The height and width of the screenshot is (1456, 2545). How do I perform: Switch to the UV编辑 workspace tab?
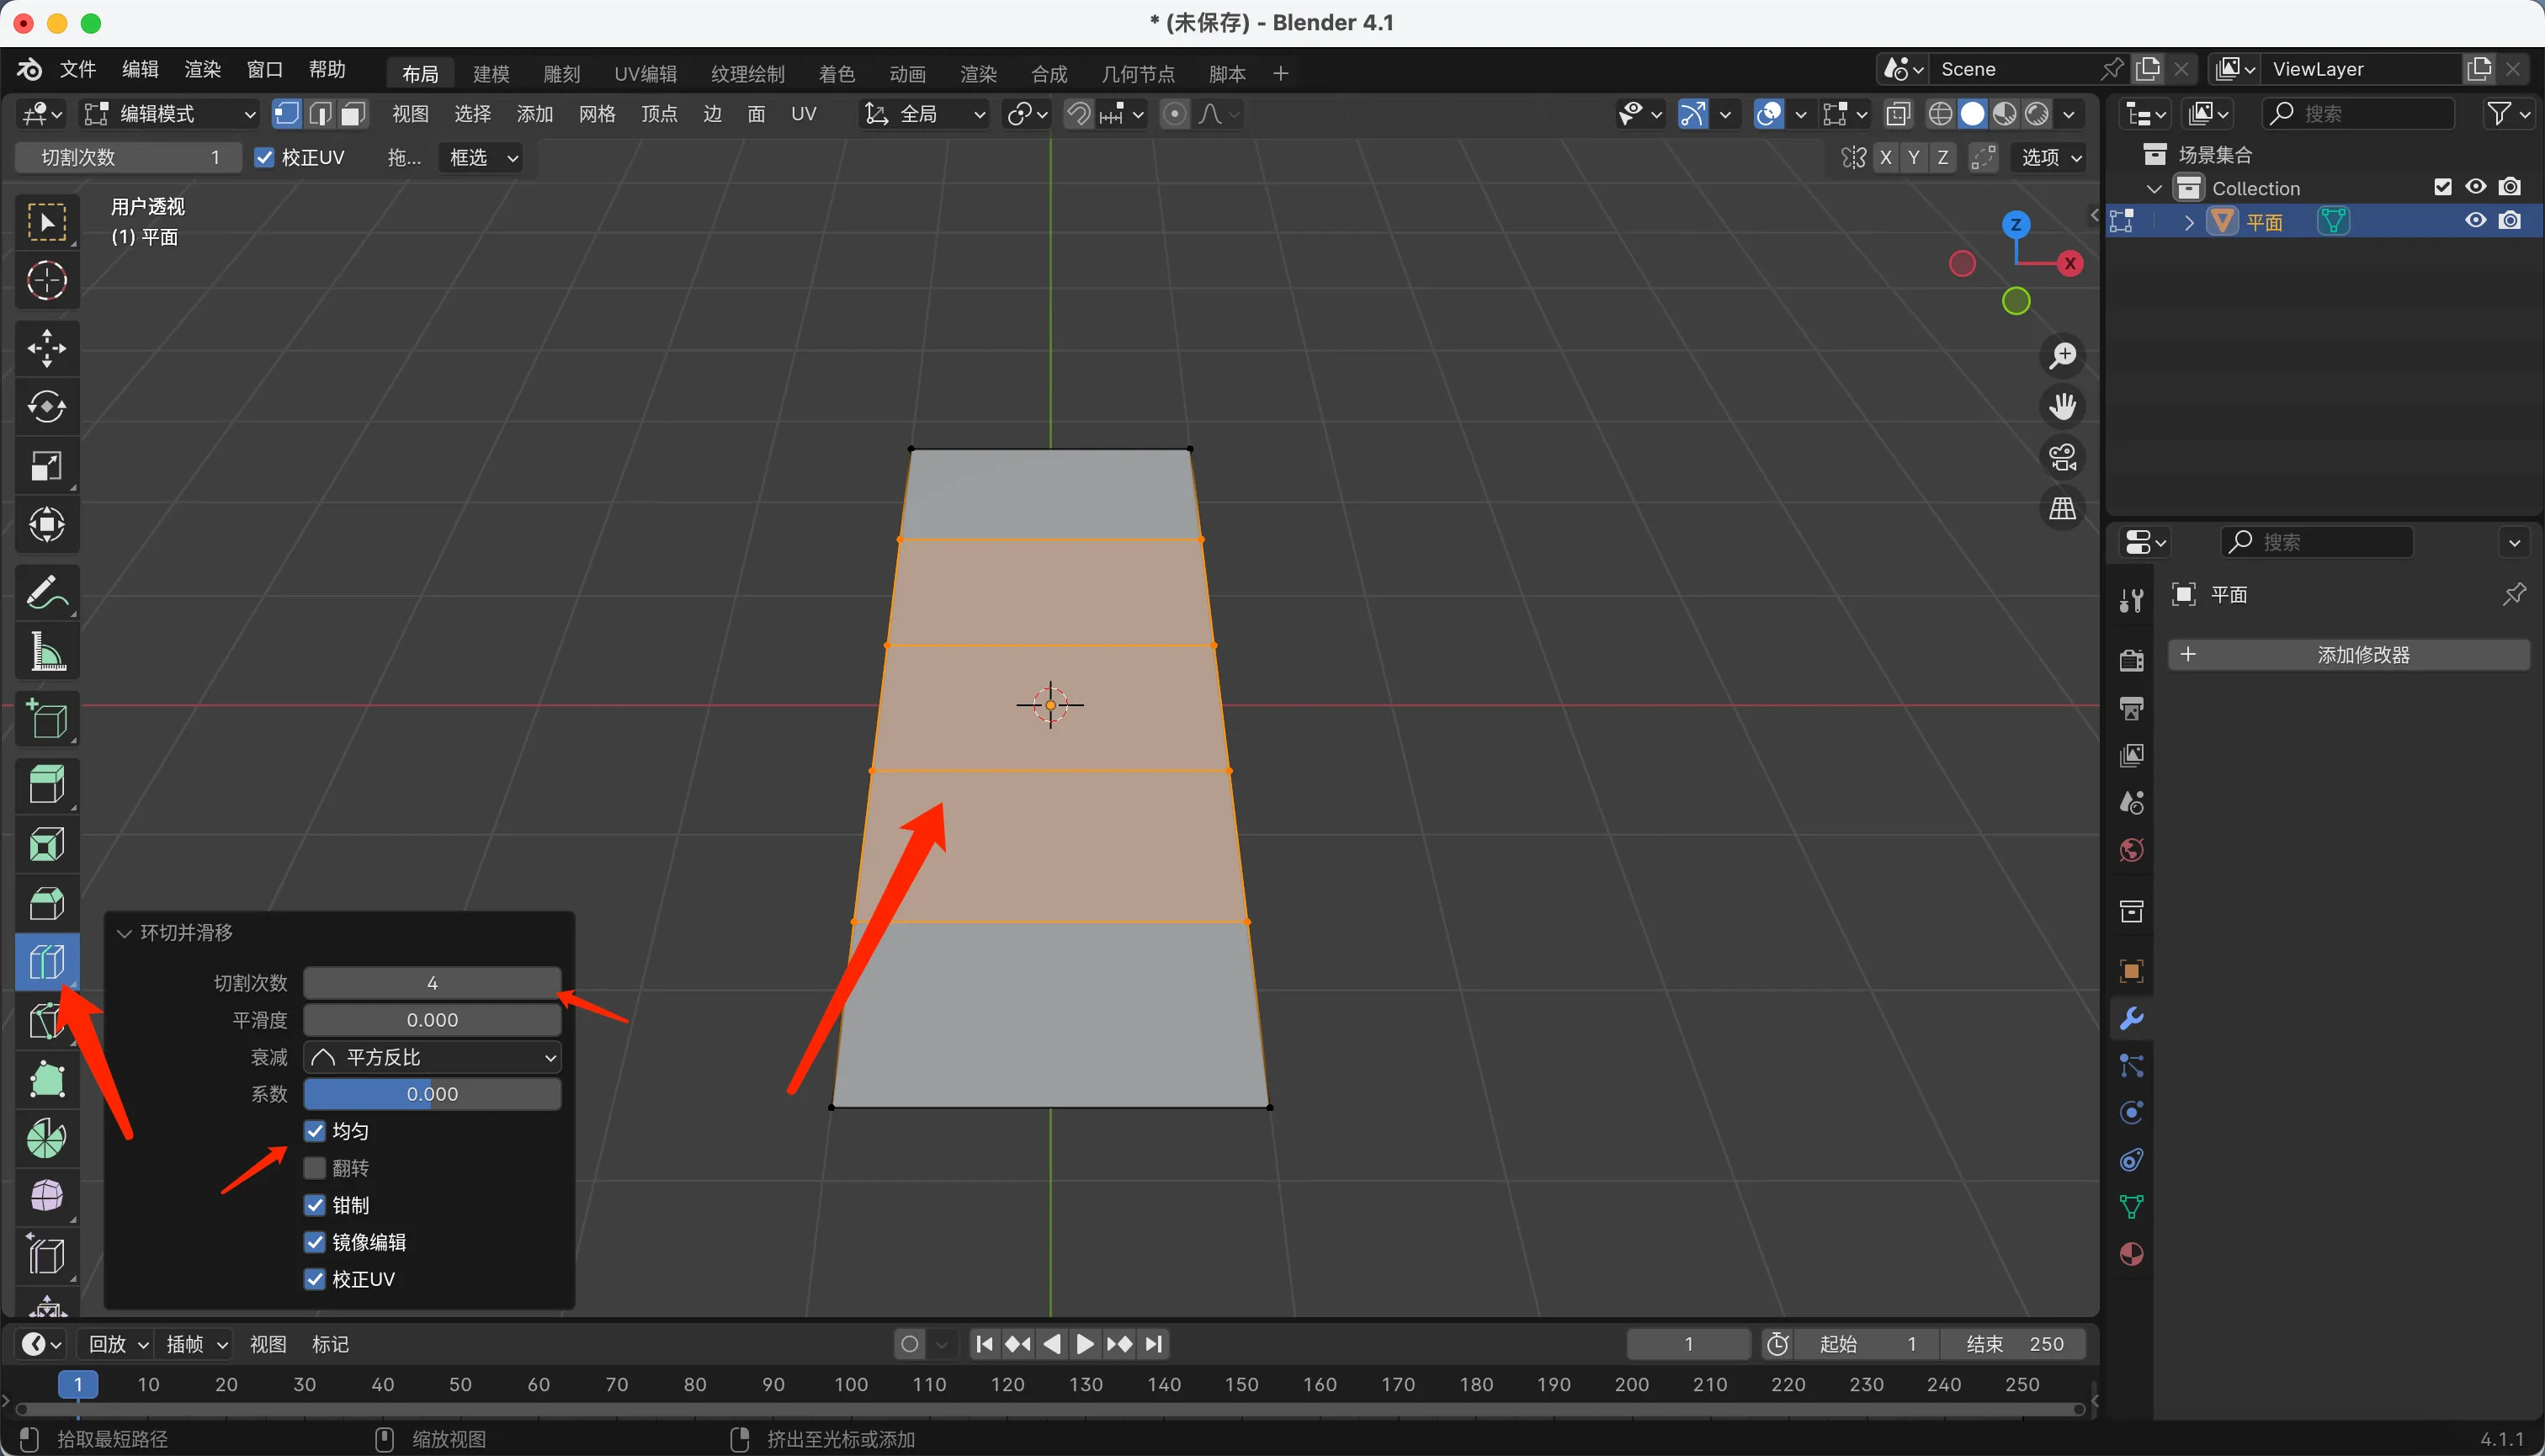[645, 74]
